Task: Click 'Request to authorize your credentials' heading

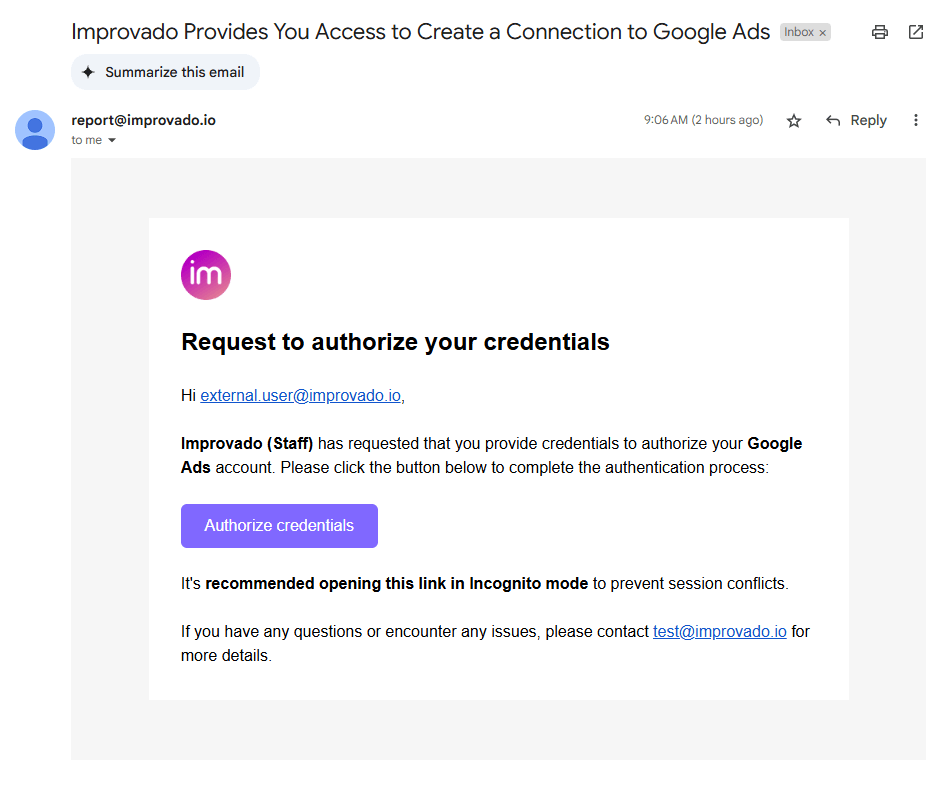Action: (x=395, y=342)
